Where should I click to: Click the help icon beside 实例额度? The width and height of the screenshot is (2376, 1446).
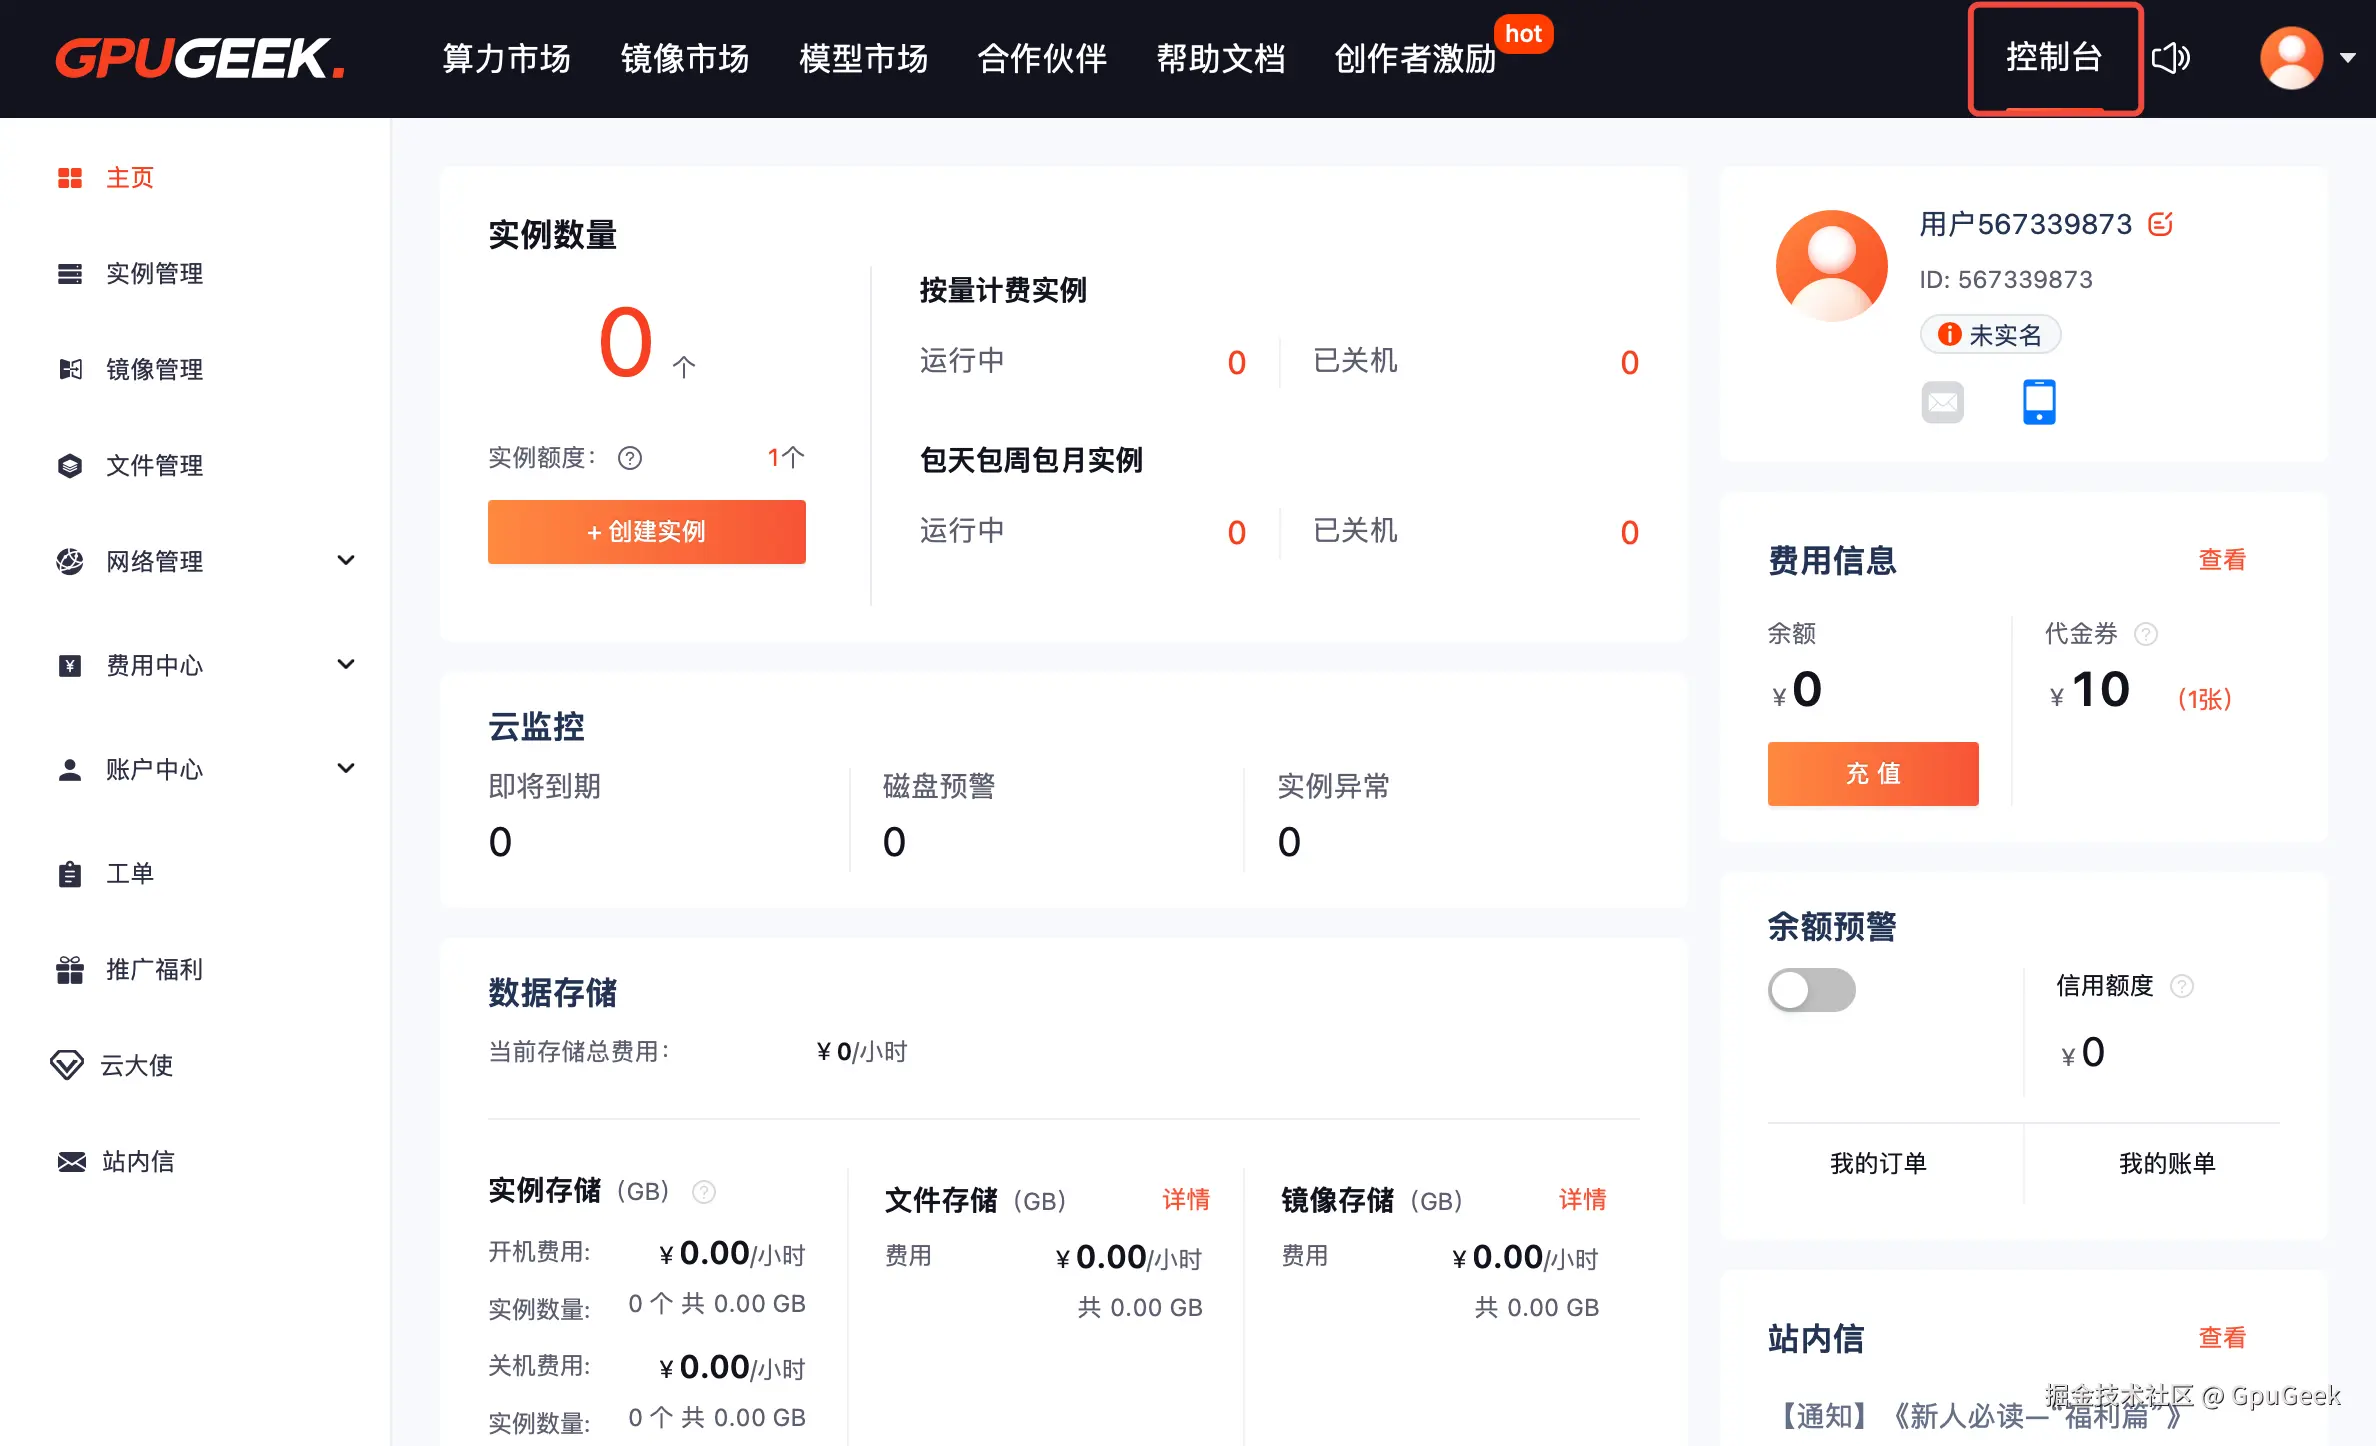630,458
